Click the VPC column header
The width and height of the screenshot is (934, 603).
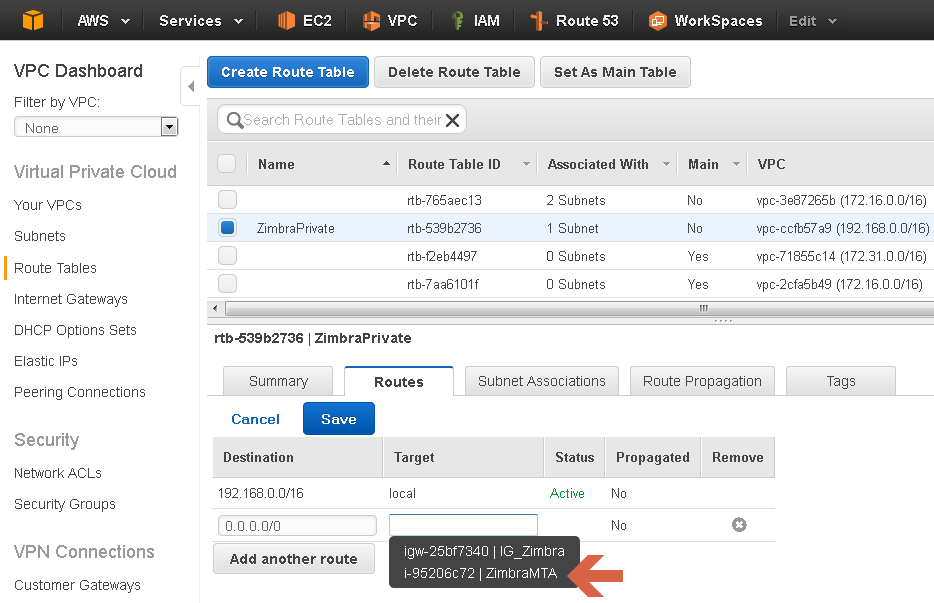771,164
